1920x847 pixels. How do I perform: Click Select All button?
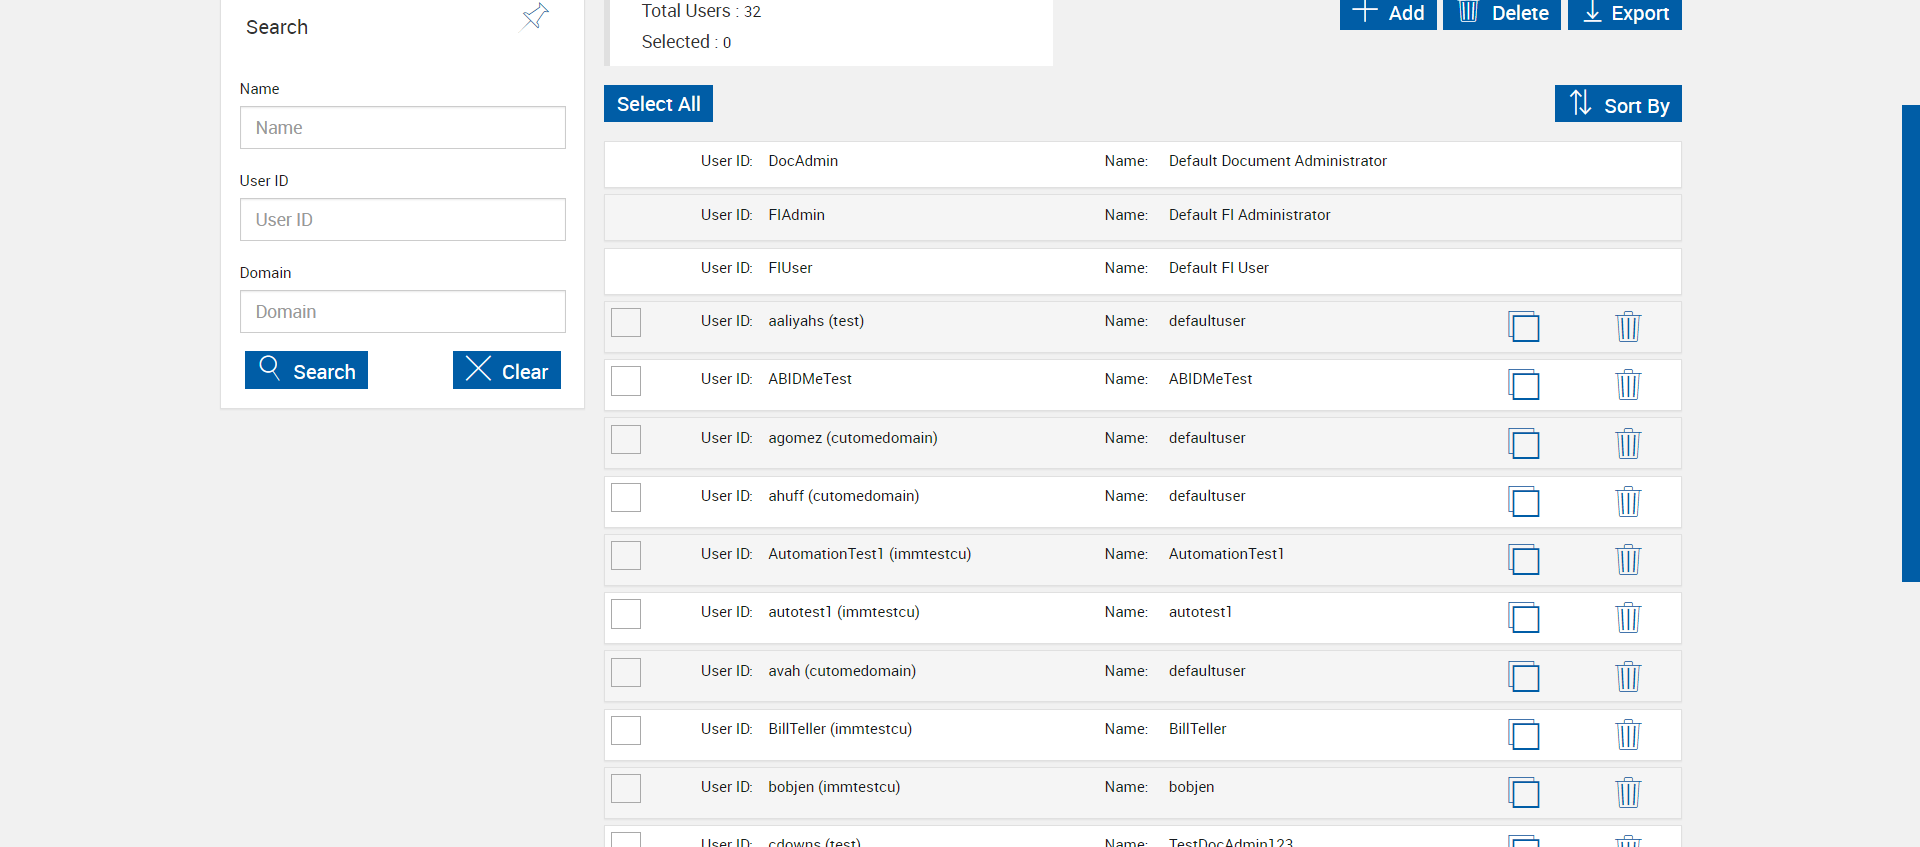(658, 104)
